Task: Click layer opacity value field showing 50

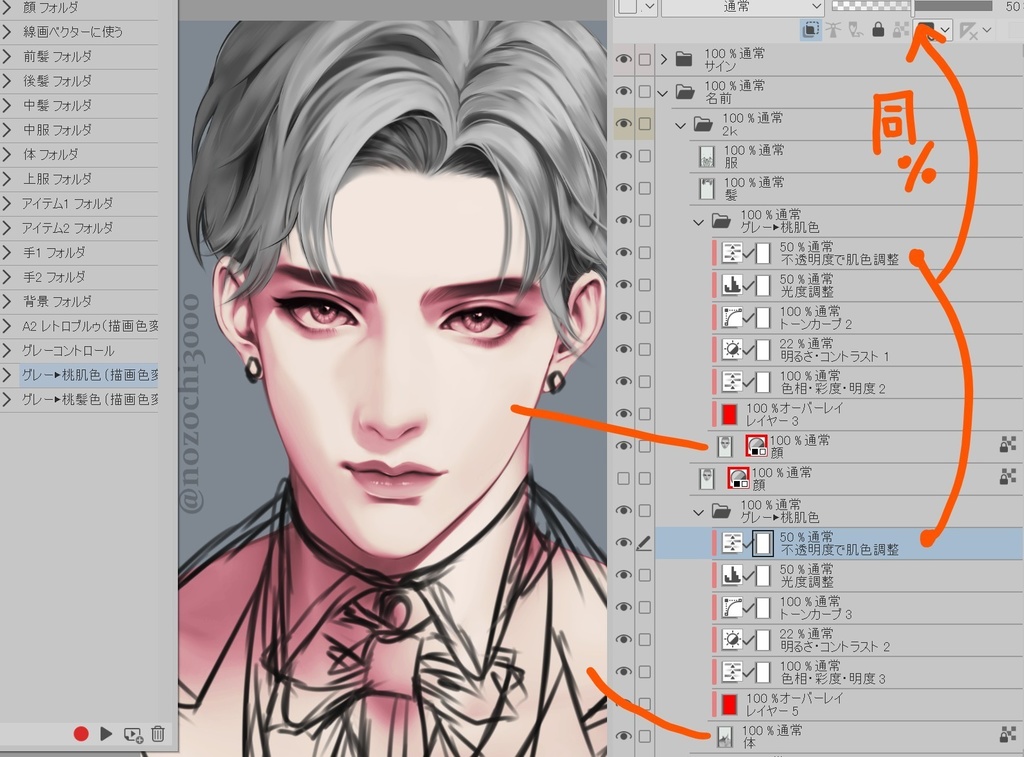Action: (x=1011, y=7)
